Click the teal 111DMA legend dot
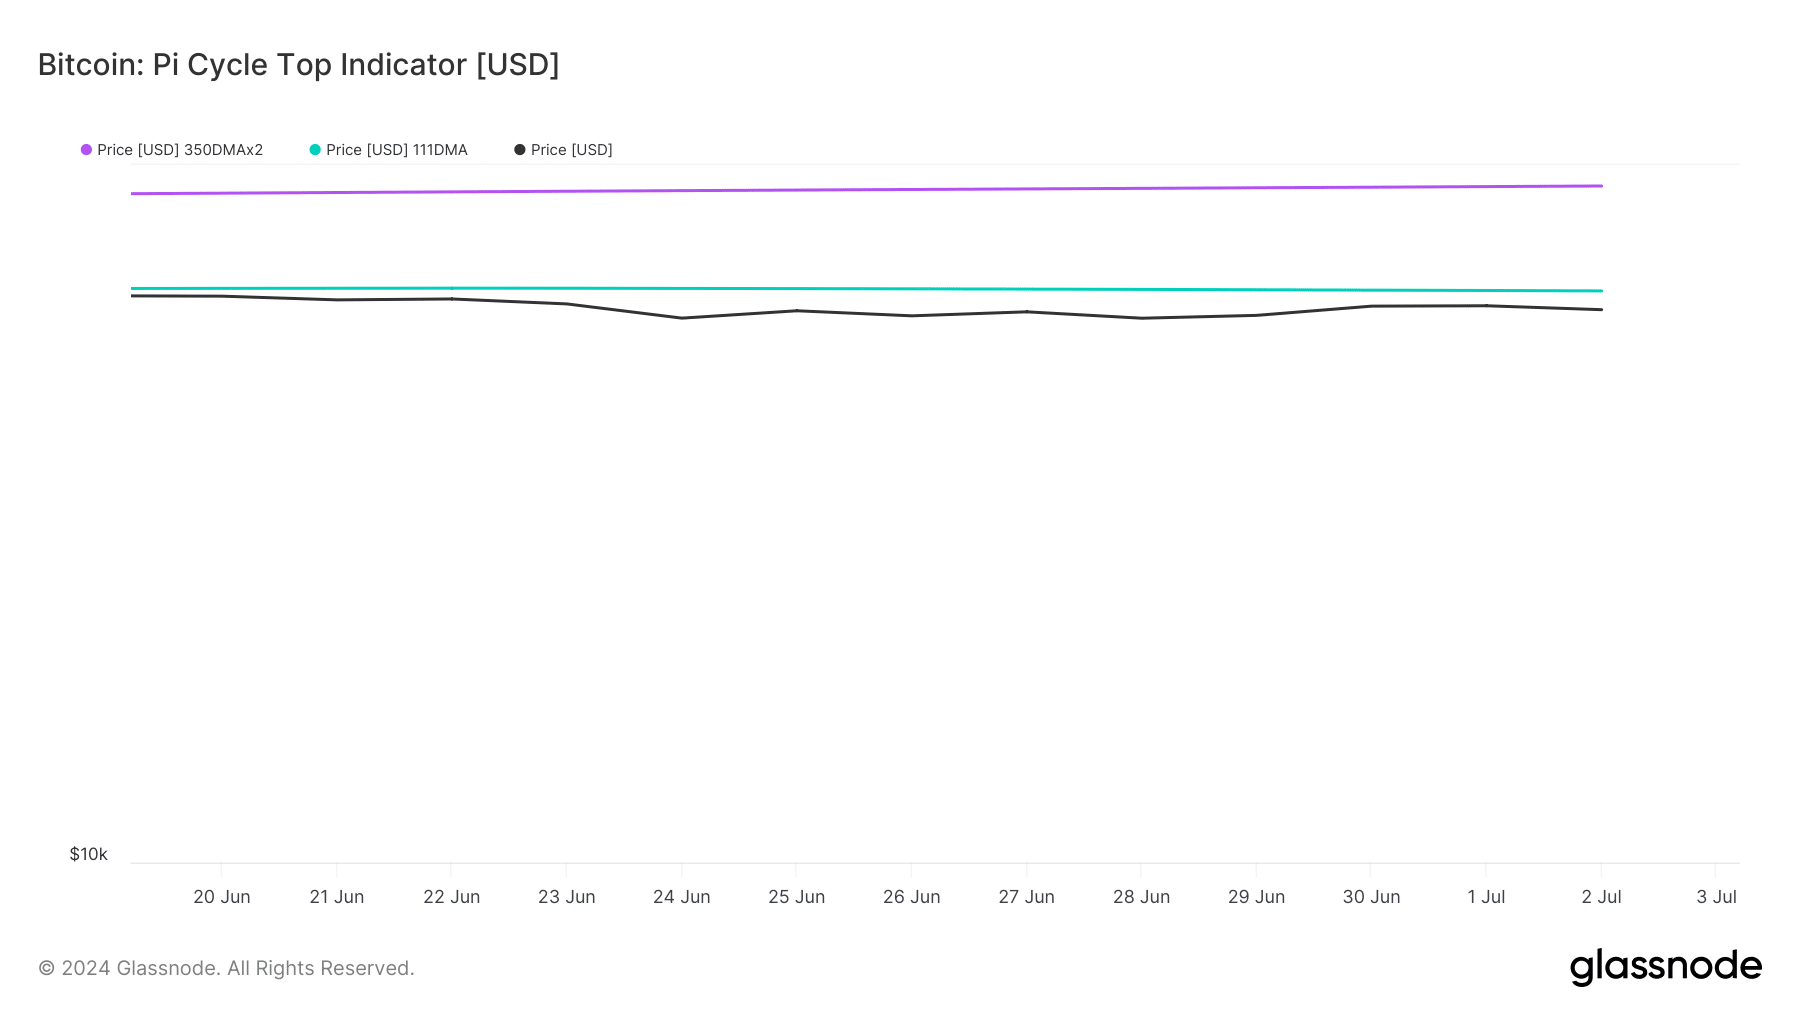 click(x=315, y=150)
